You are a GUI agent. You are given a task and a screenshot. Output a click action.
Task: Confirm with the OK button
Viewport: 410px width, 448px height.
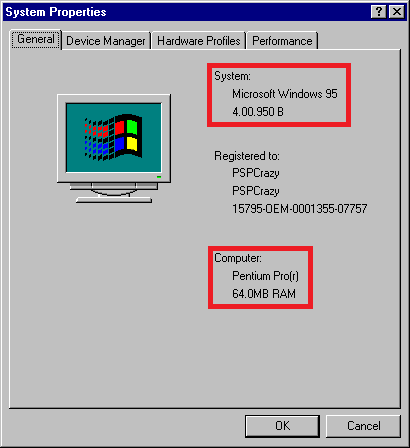click(x=282, y=426)
